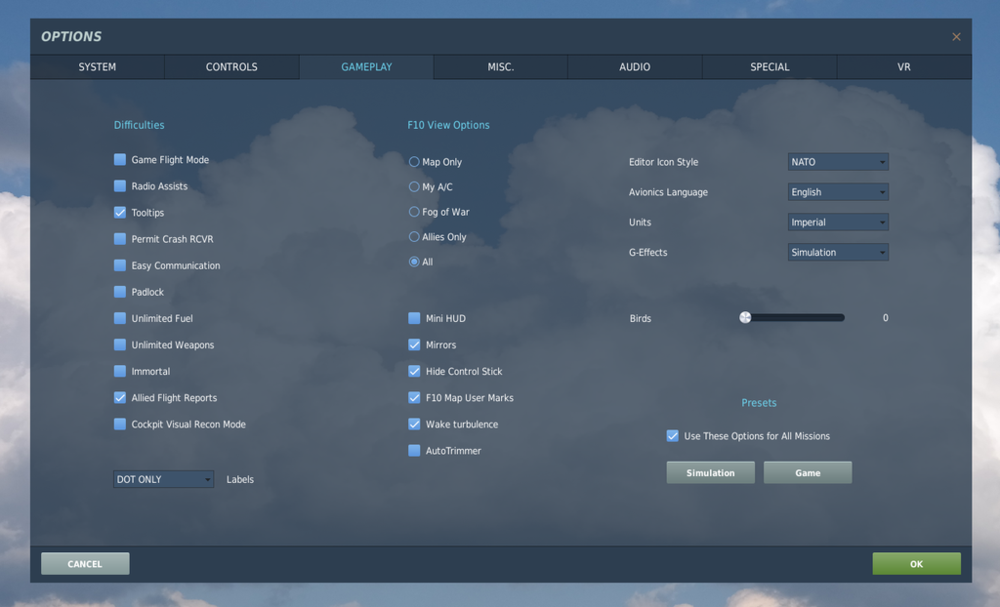Click the Presets heading

click(x=759, y=403)
